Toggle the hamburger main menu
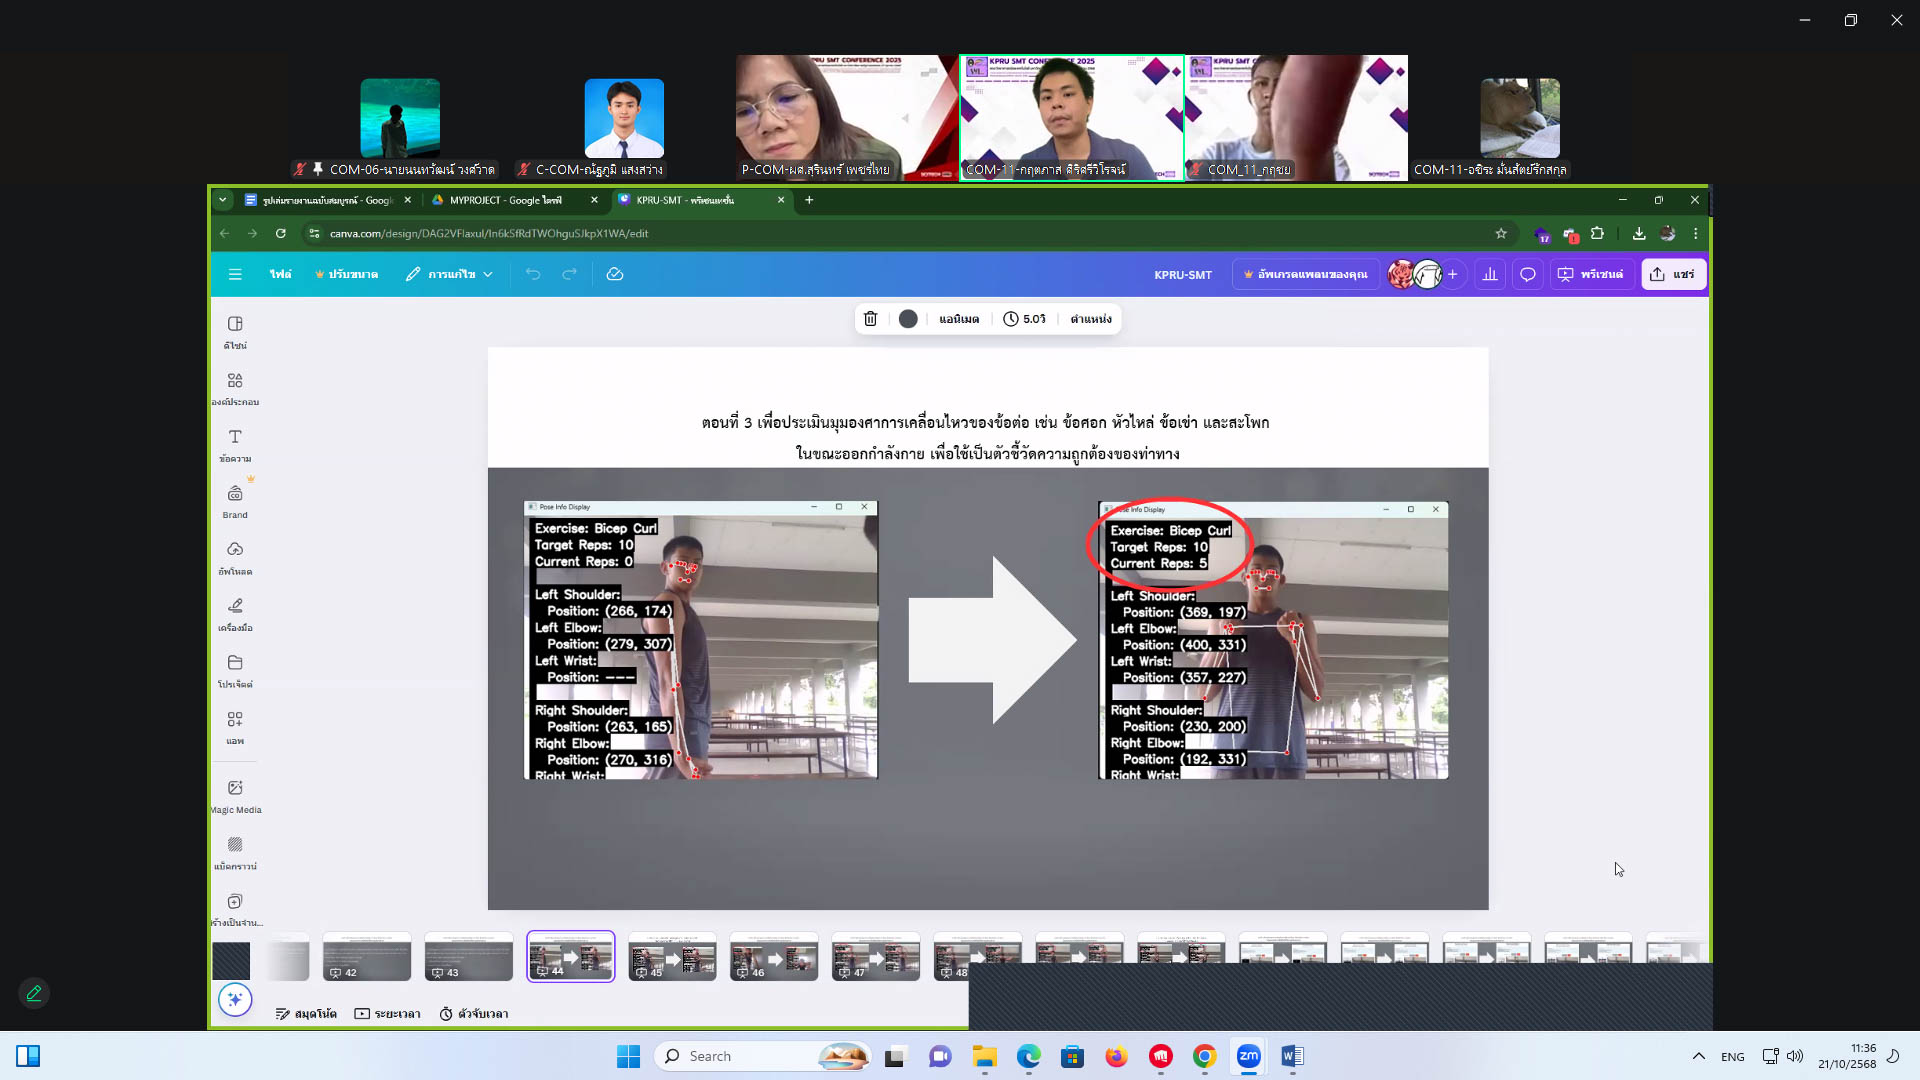Image resolution: width=1920 pixels, height=1080 pixels. coord(235,274)
